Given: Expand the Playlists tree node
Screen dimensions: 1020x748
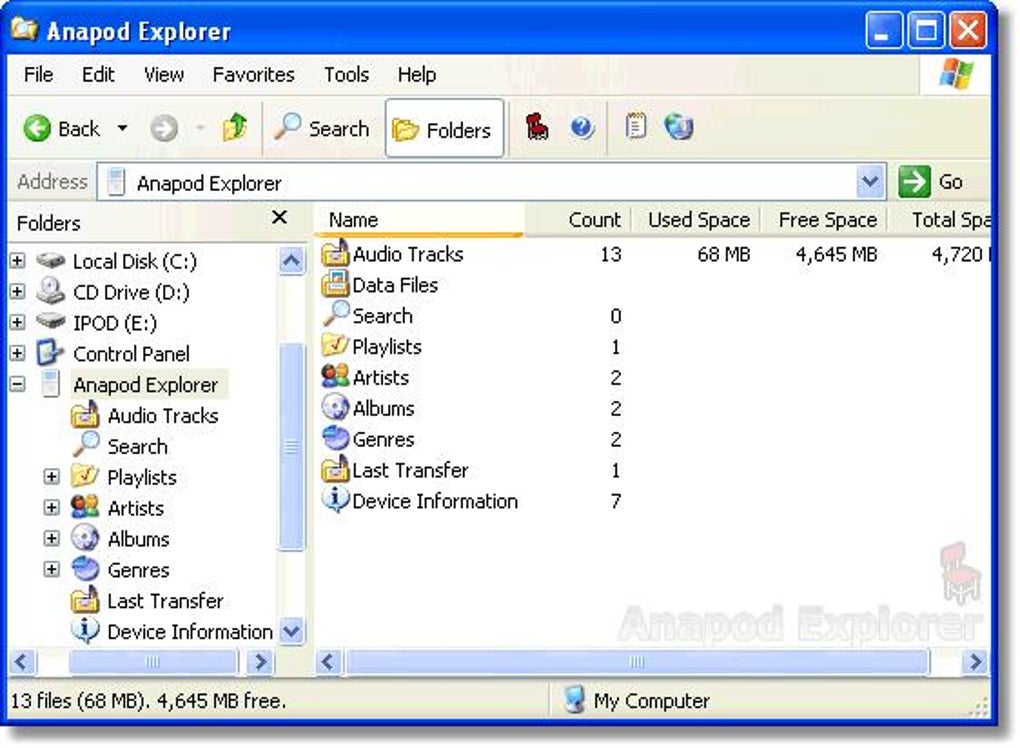Looking at the screenshot, I should coord(51,477).
